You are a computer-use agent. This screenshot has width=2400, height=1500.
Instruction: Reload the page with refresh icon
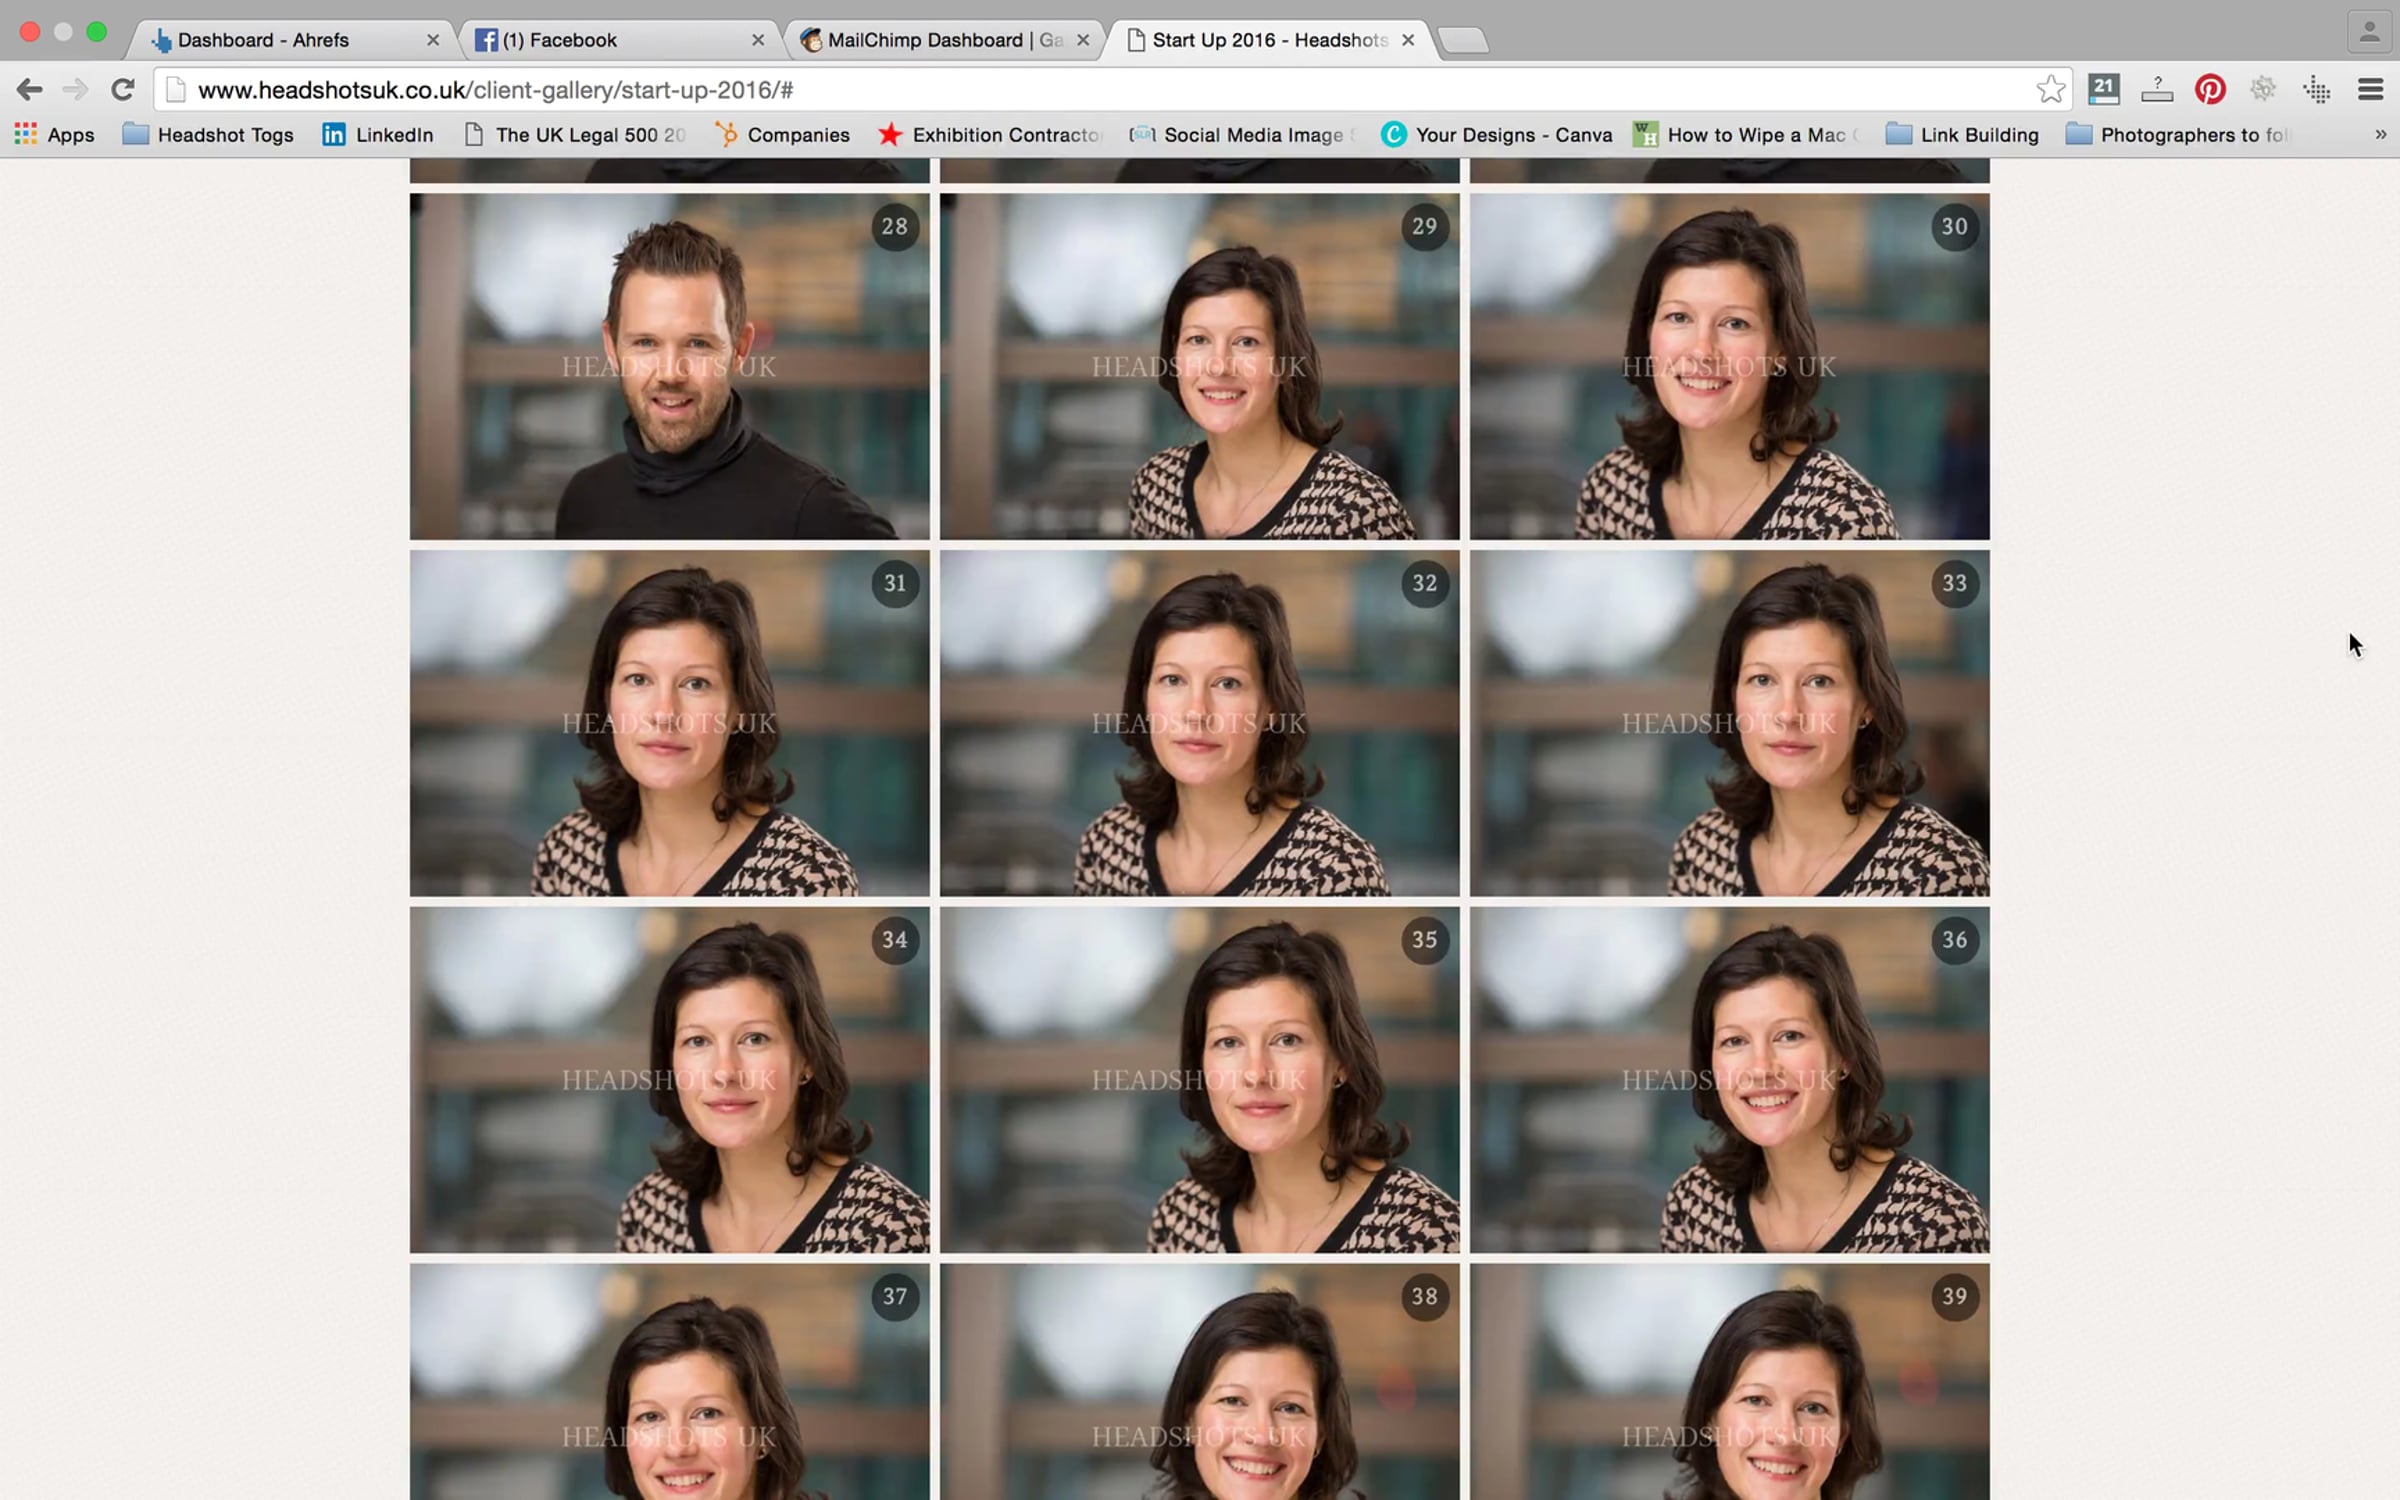pos(122,90)
